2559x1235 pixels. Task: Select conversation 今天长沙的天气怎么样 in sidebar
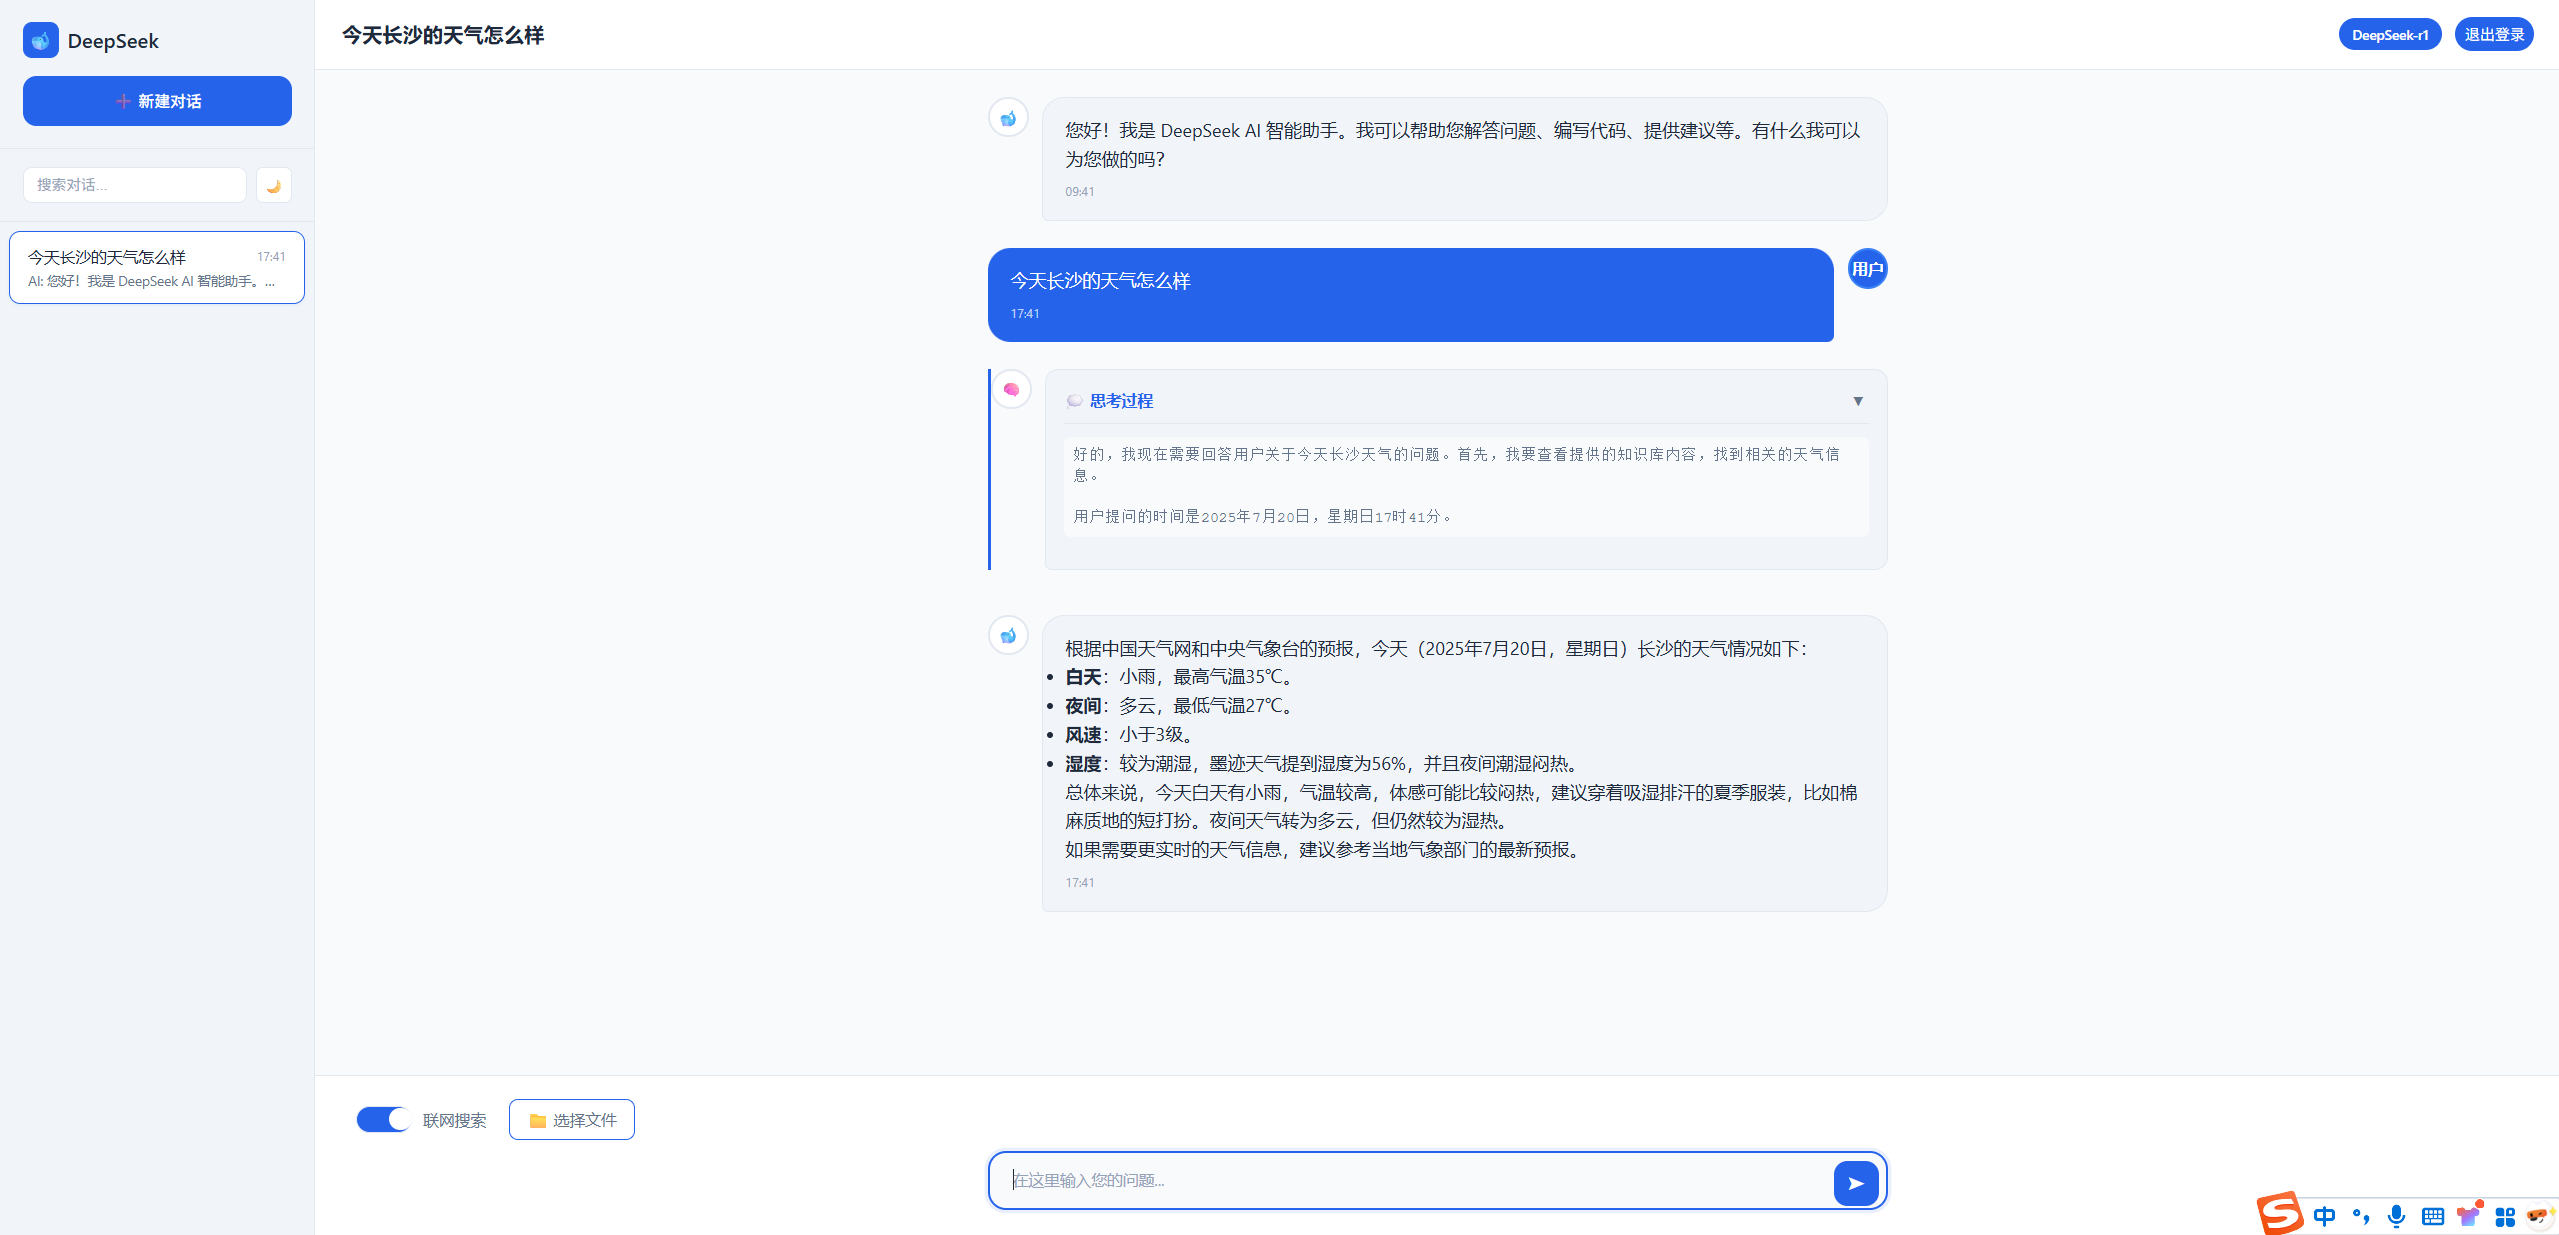click(157, 268)
